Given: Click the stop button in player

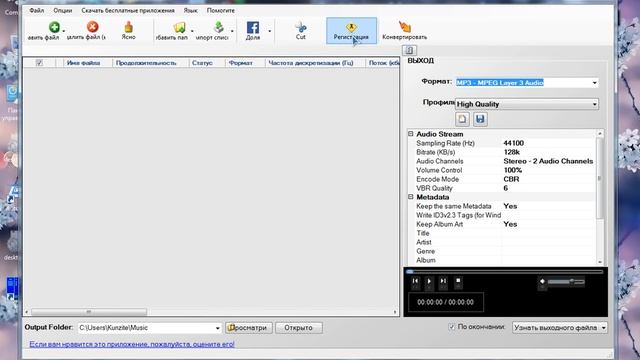Looking at the screenshot, I should (x=458, y=281).
